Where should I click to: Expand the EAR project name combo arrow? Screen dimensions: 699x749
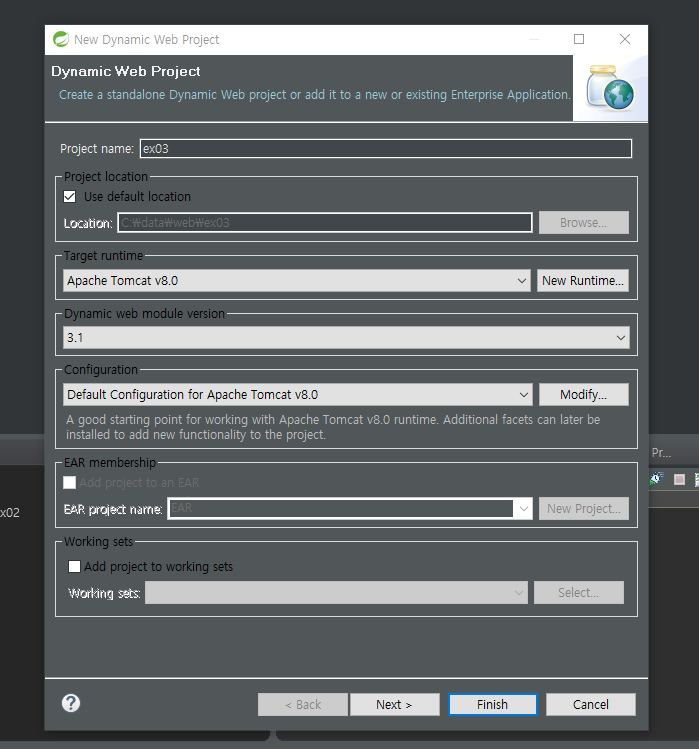click(x=524, y=509)
